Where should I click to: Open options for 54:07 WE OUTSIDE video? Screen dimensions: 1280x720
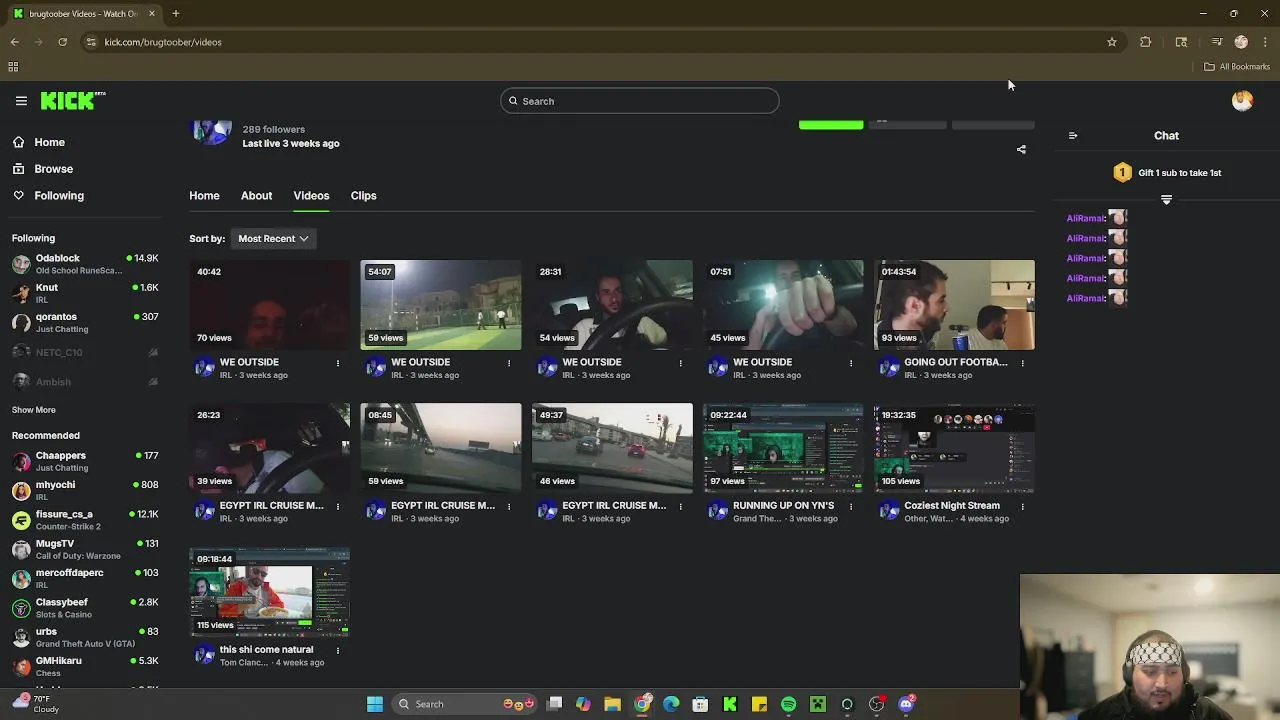pyautogui.click(x=509, y=363)
